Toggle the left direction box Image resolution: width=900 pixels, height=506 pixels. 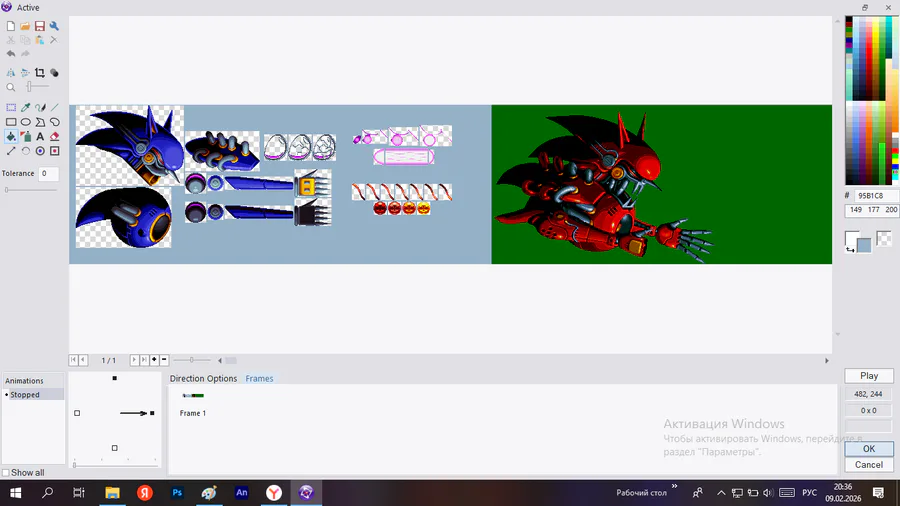tap(77, 413)
